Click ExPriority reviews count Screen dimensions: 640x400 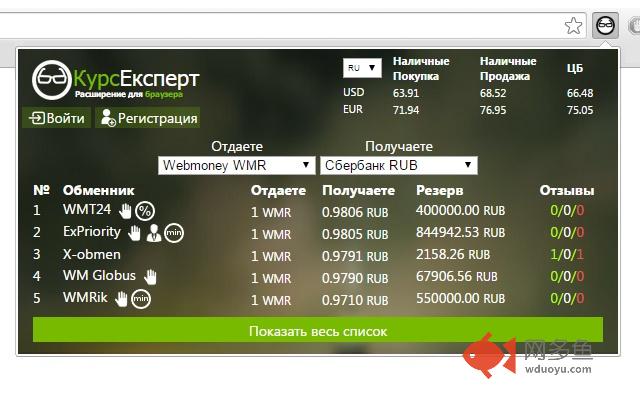point(567,232)
